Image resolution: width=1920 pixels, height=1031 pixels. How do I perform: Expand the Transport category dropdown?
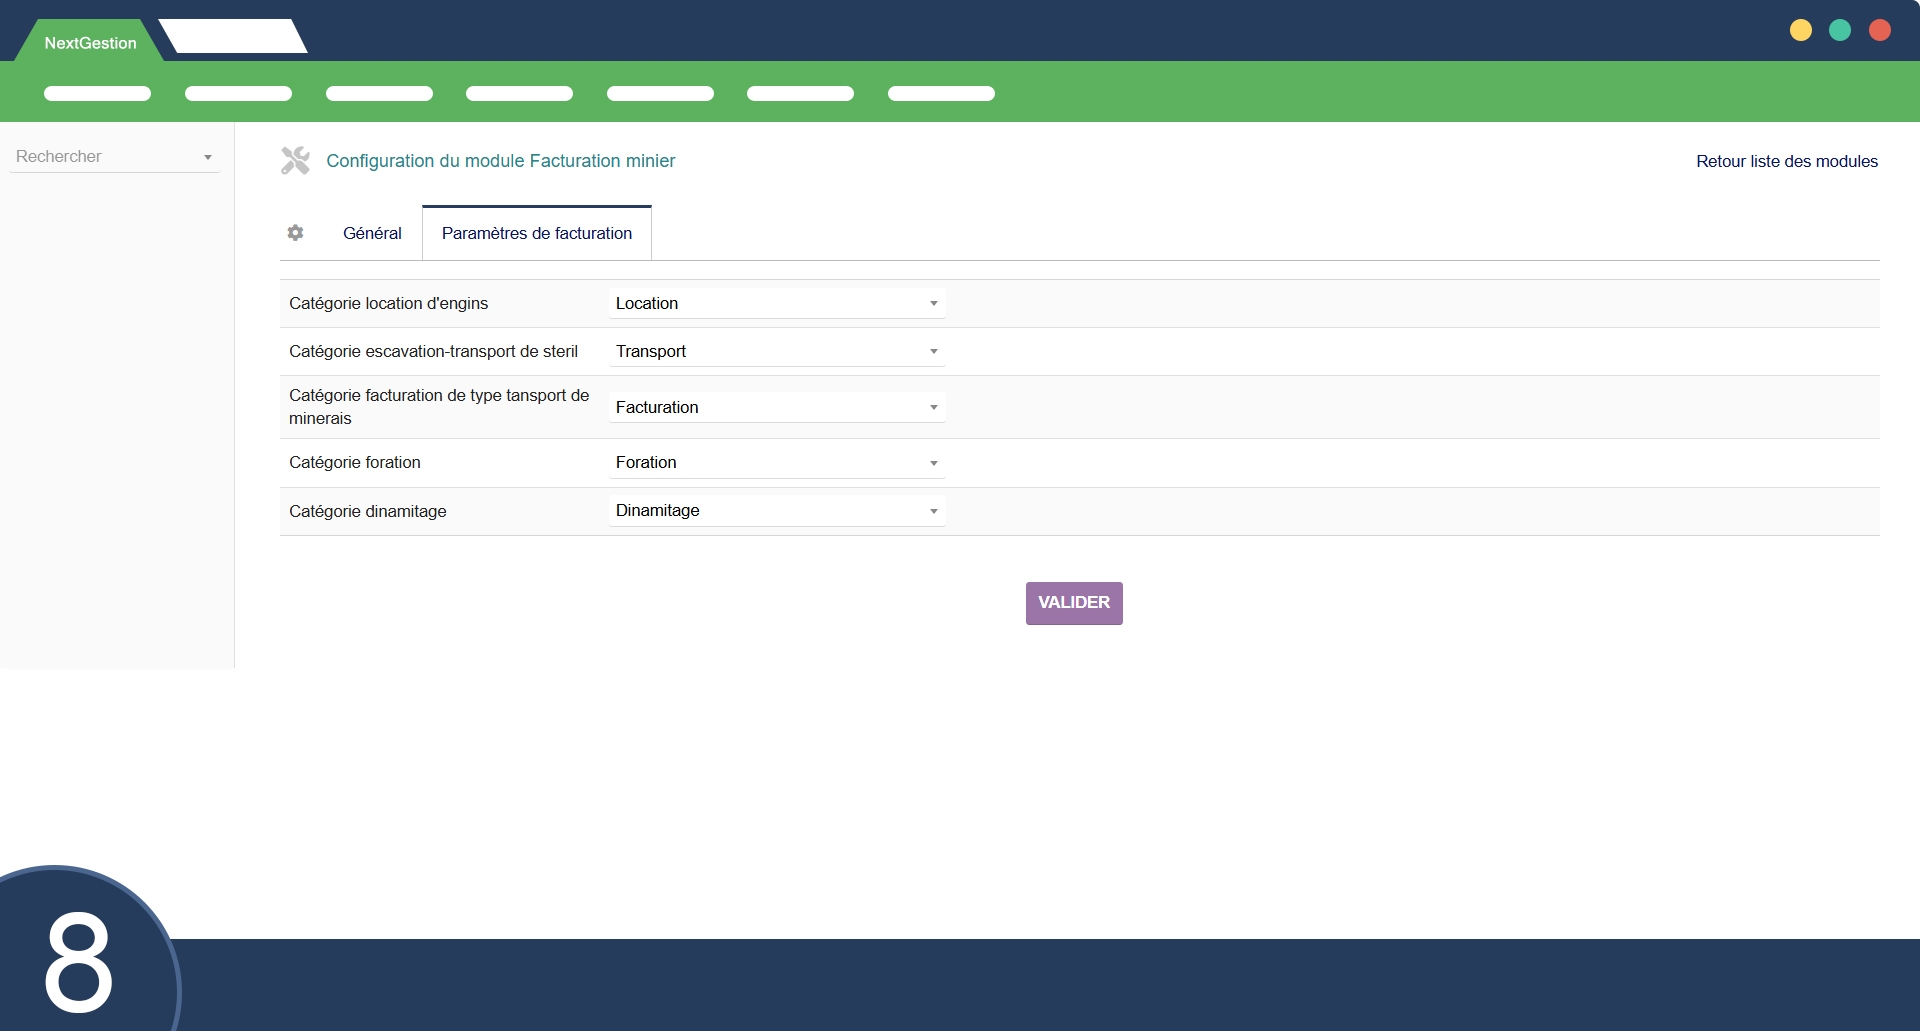776,351
